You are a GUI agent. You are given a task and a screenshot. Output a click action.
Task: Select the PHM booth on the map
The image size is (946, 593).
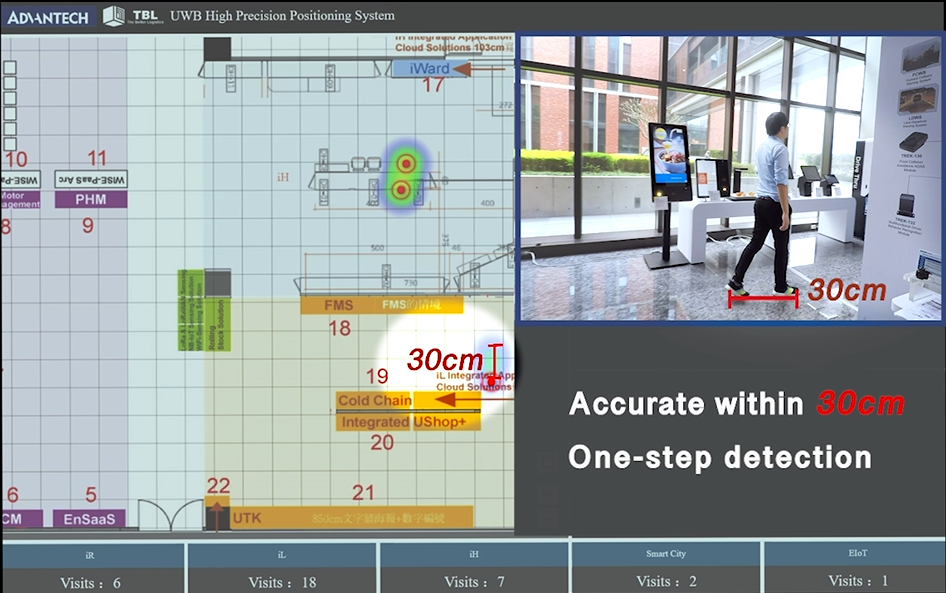point(91,200)
